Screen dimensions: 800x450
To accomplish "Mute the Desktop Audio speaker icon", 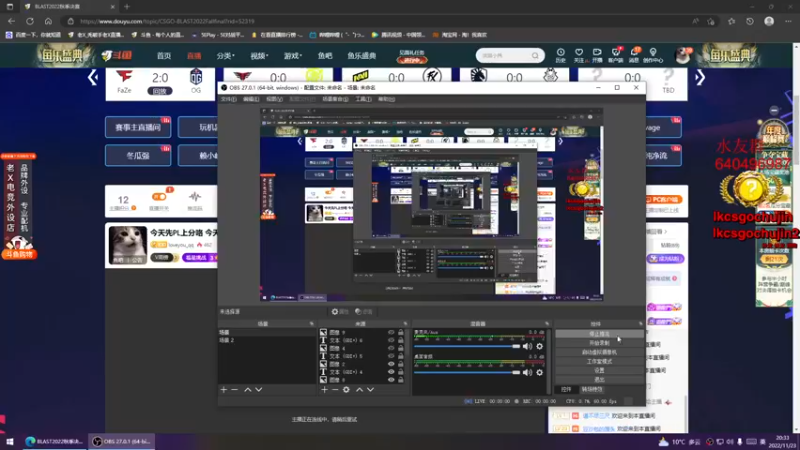I will tap(527, 372).
